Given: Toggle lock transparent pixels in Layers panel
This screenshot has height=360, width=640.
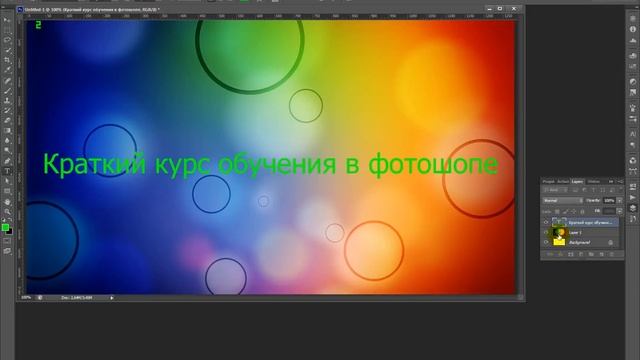Looking at the screenshot, I should (557, 211).
